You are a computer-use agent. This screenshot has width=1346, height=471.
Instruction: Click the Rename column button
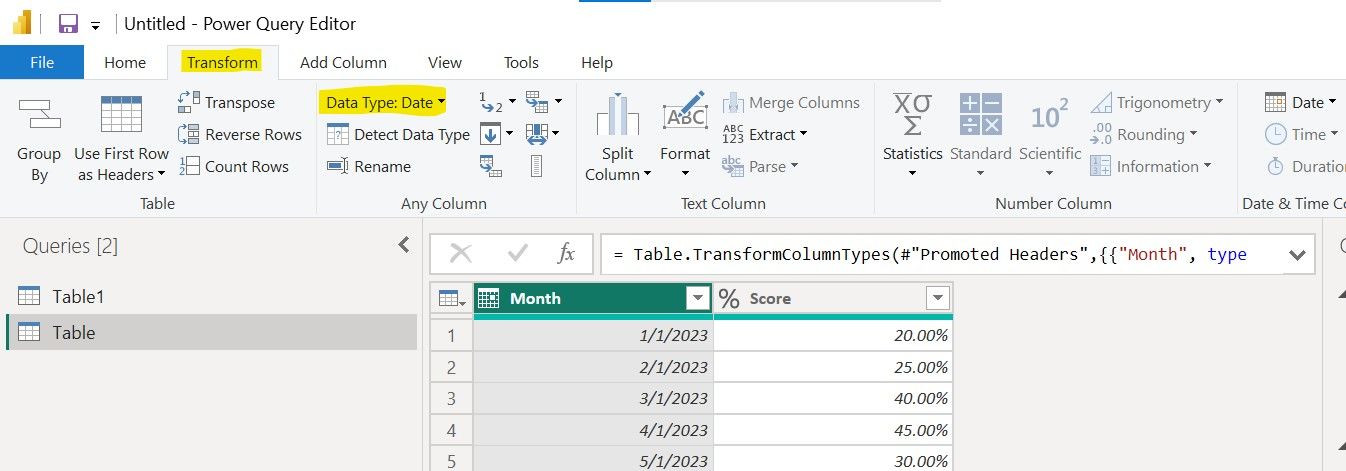369,166
